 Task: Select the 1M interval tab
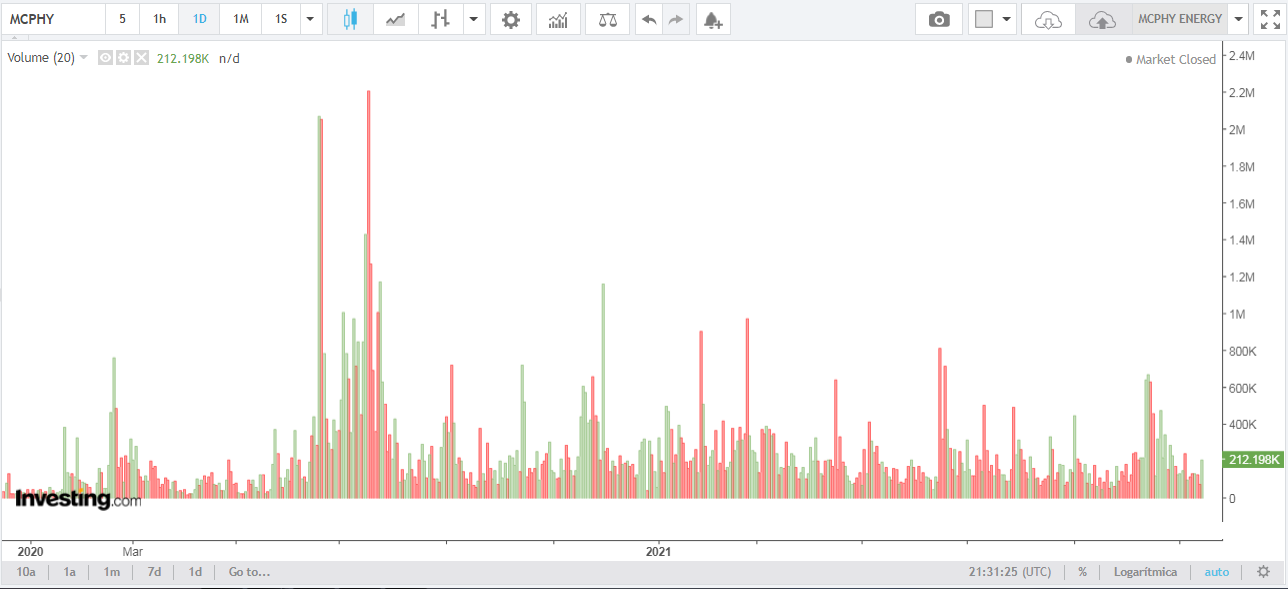click(x=241, y=19)
